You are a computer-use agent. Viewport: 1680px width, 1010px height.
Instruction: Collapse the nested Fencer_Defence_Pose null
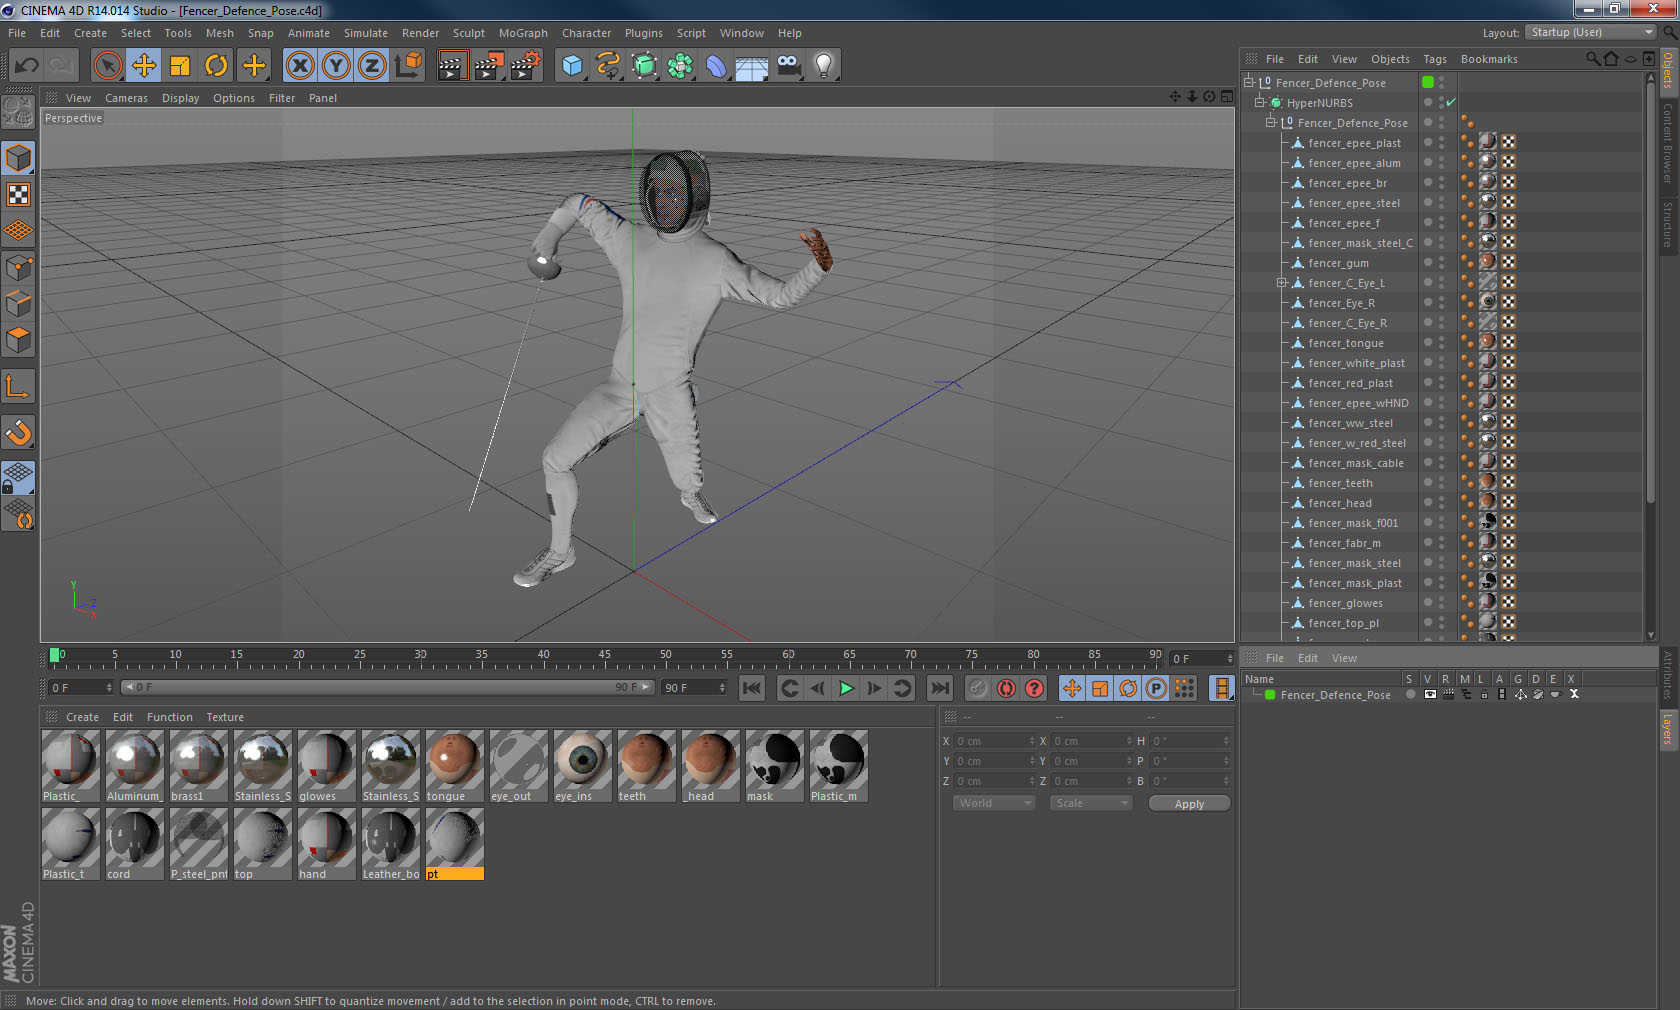pyautogui.click(x=1271, y=122)
